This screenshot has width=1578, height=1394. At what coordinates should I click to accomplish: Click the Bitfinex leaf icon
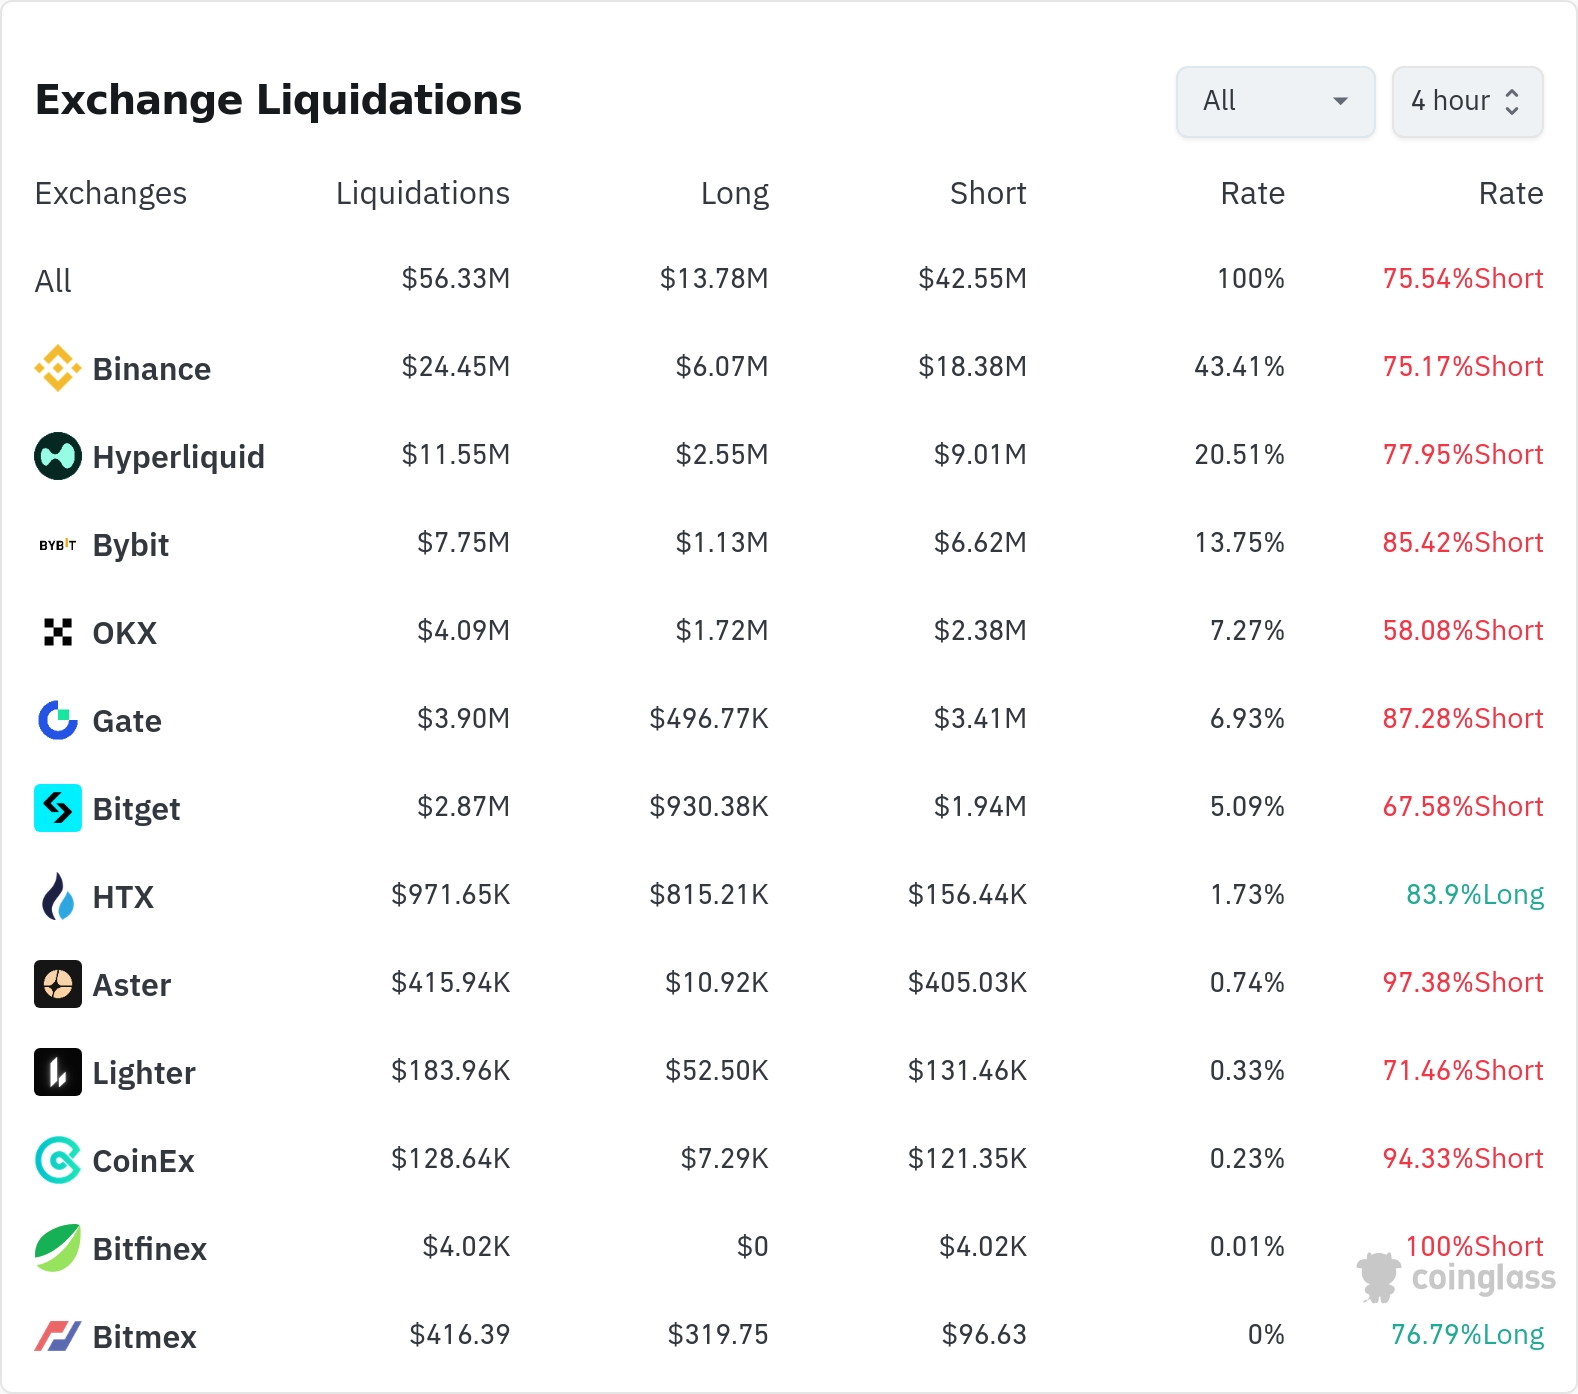tap(58, 1248)
